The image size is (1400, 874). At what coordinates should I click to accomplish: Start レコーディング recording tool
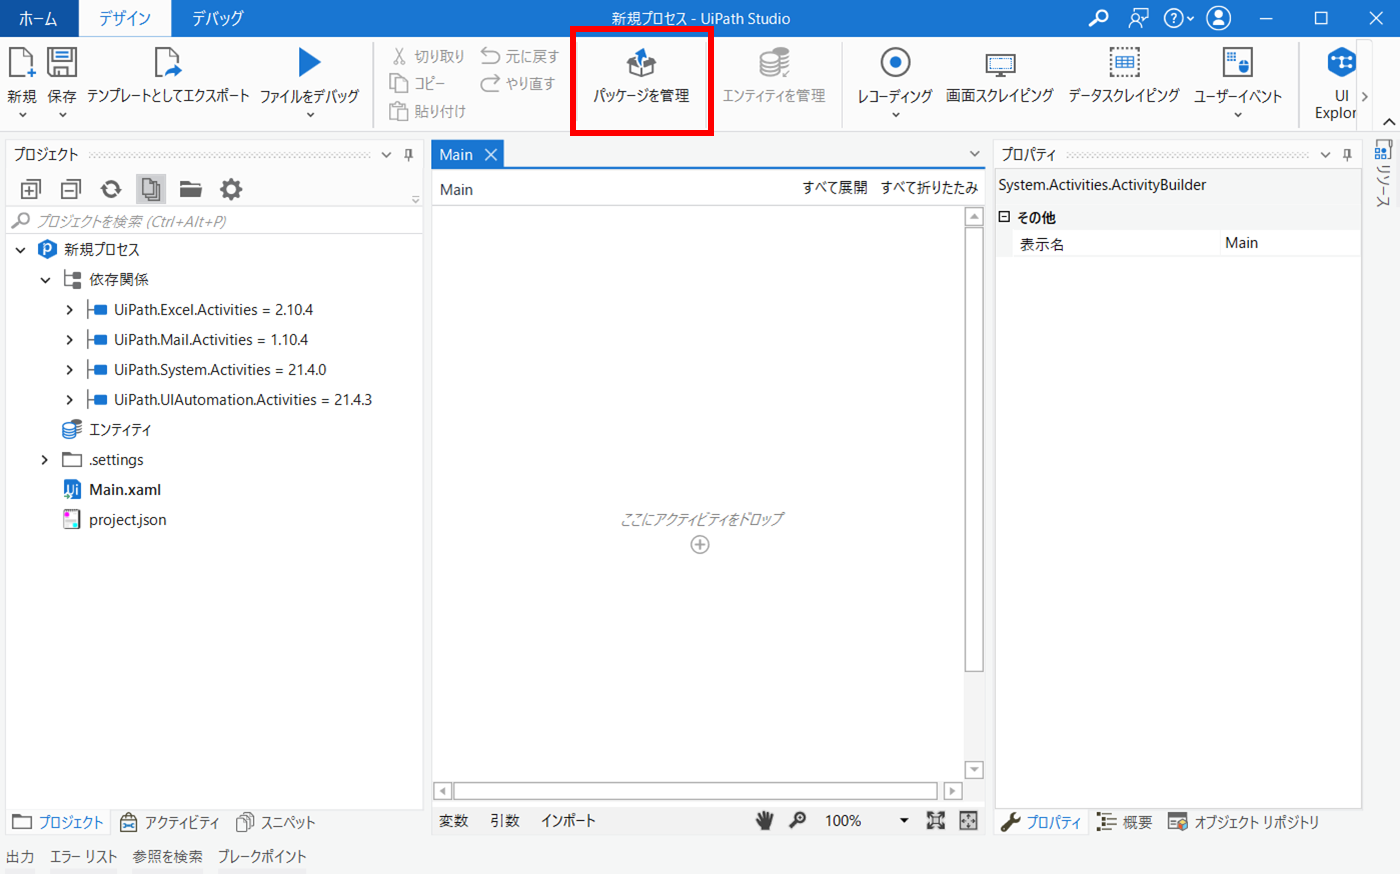pyautogui.click(x=895, y=63)
